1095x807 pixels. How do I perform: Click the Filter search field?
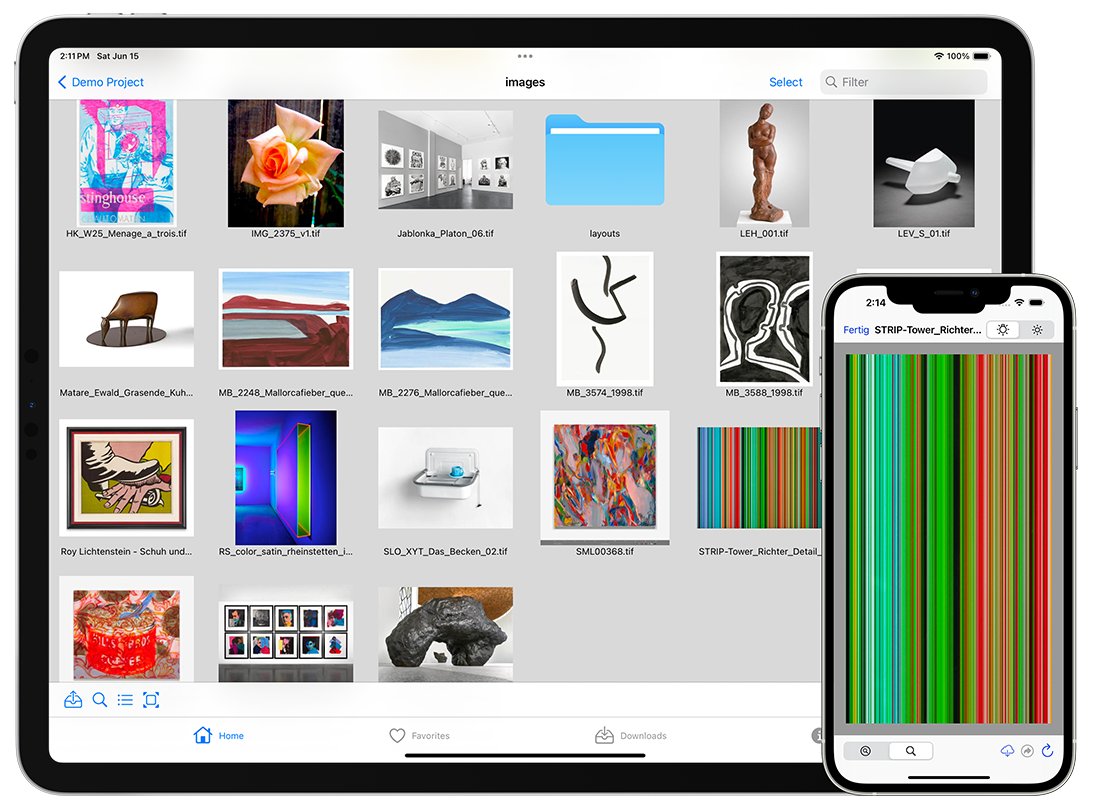904,82
